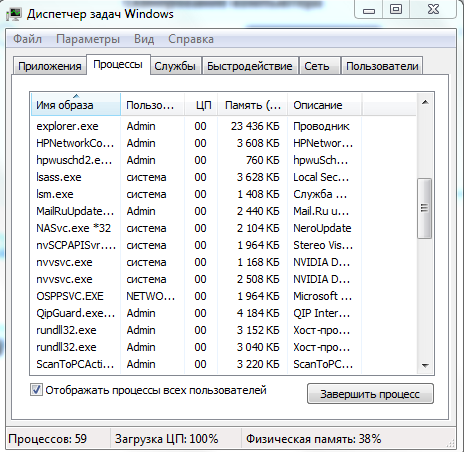Click the 23 436 КБ memory value

(255, 126)
